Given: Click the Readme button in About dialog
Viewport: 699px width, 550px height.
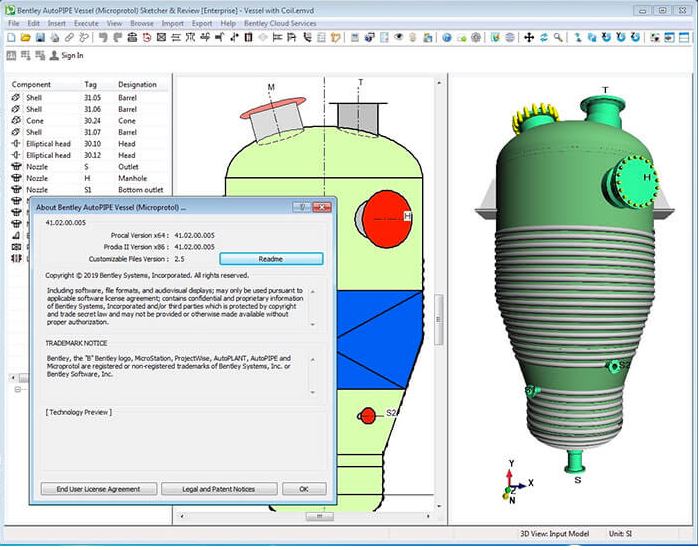Looking at the screenshot, I should click(x=271, y=259).
